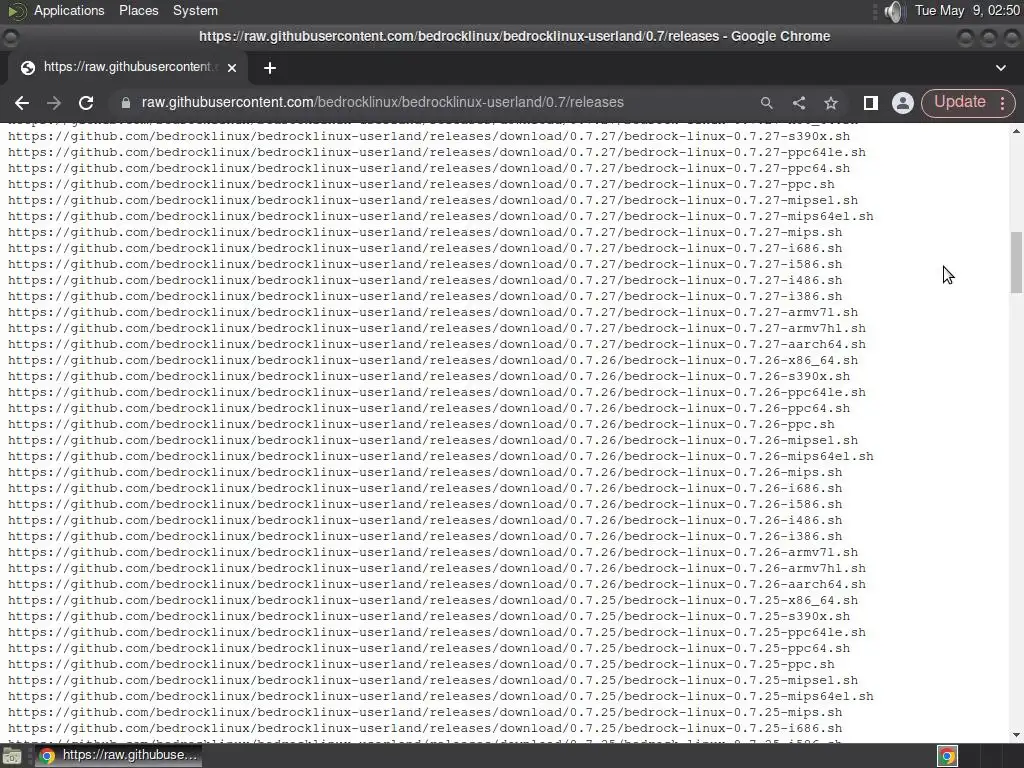This screenshot has width=1024, height=768.
Task: Click the 0.7.26-aarch64.sh URL line
Action: coord(437,584)
